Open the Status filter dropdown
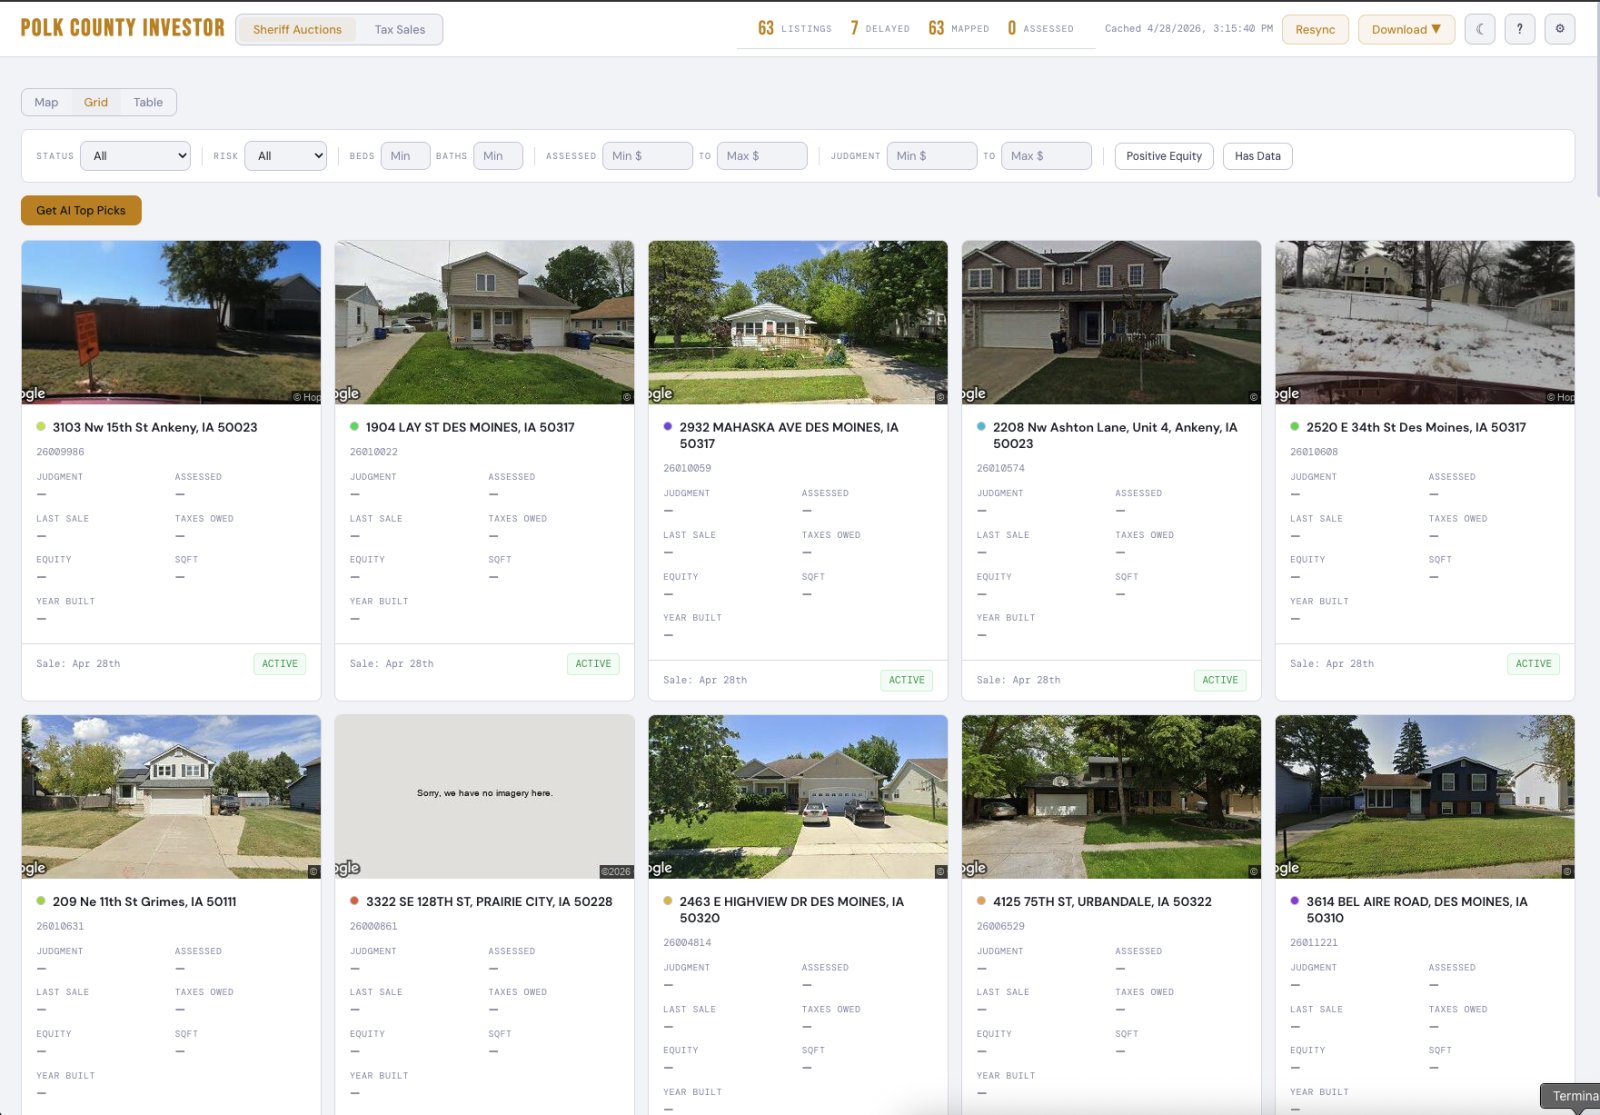 click(x=135, y=156)
